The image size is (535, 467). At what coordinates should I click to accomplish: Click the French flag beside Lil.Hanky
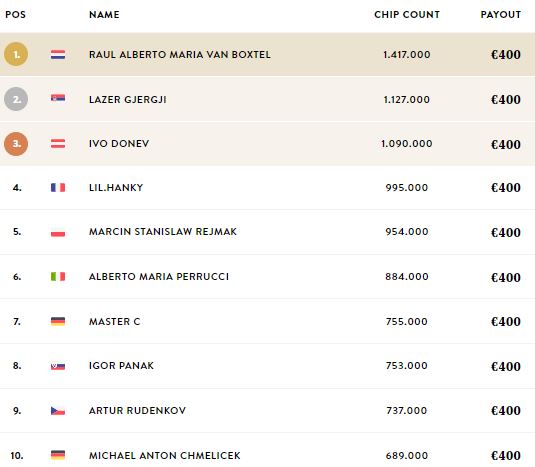[x=58, y=188]
